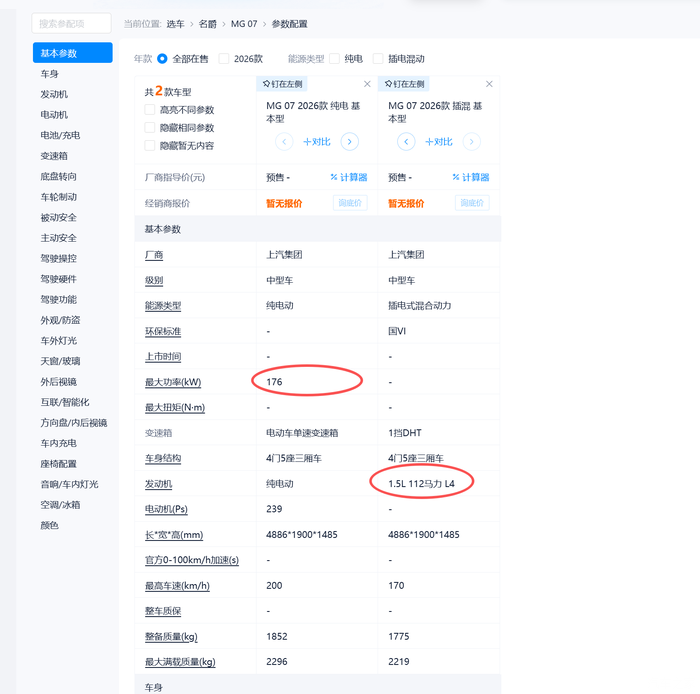Viewport: 700px width, 694px height.
Task: Jump to 车身 section in sidebar
Action: [50, 74]
